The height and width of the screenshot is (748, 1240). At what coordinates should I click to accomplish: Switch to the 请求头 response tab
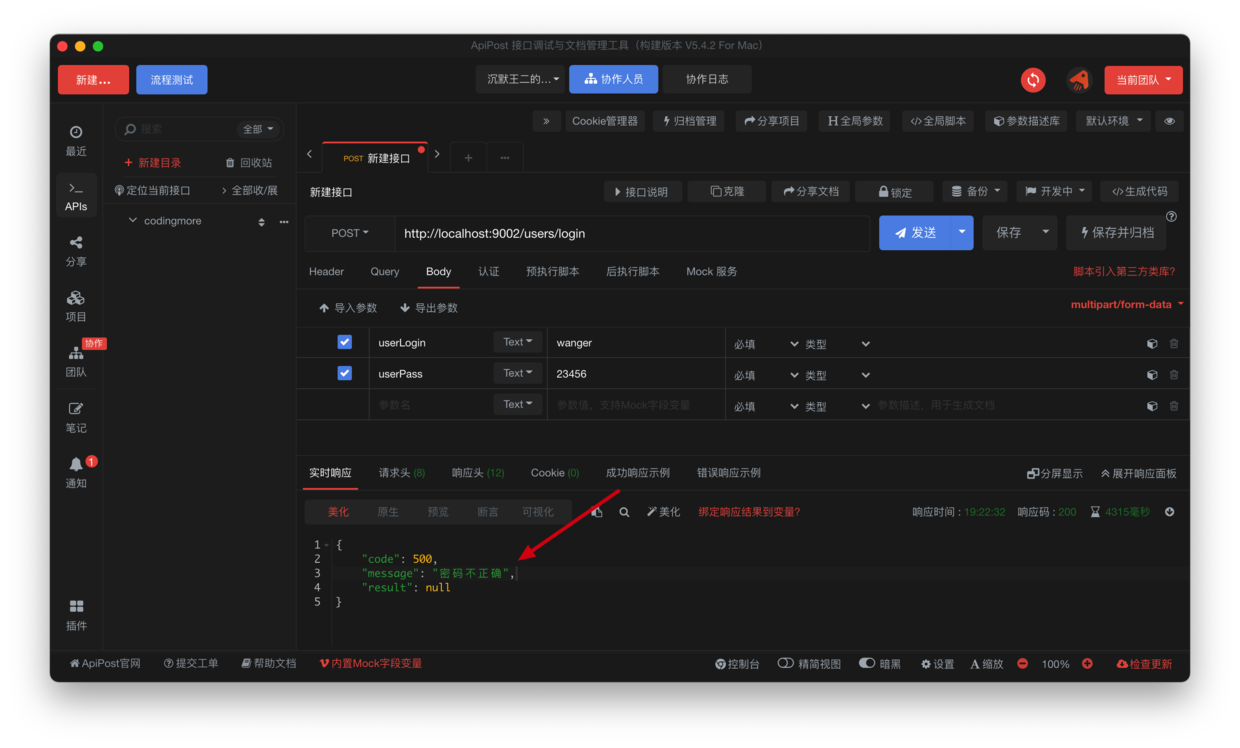point(401,473)
